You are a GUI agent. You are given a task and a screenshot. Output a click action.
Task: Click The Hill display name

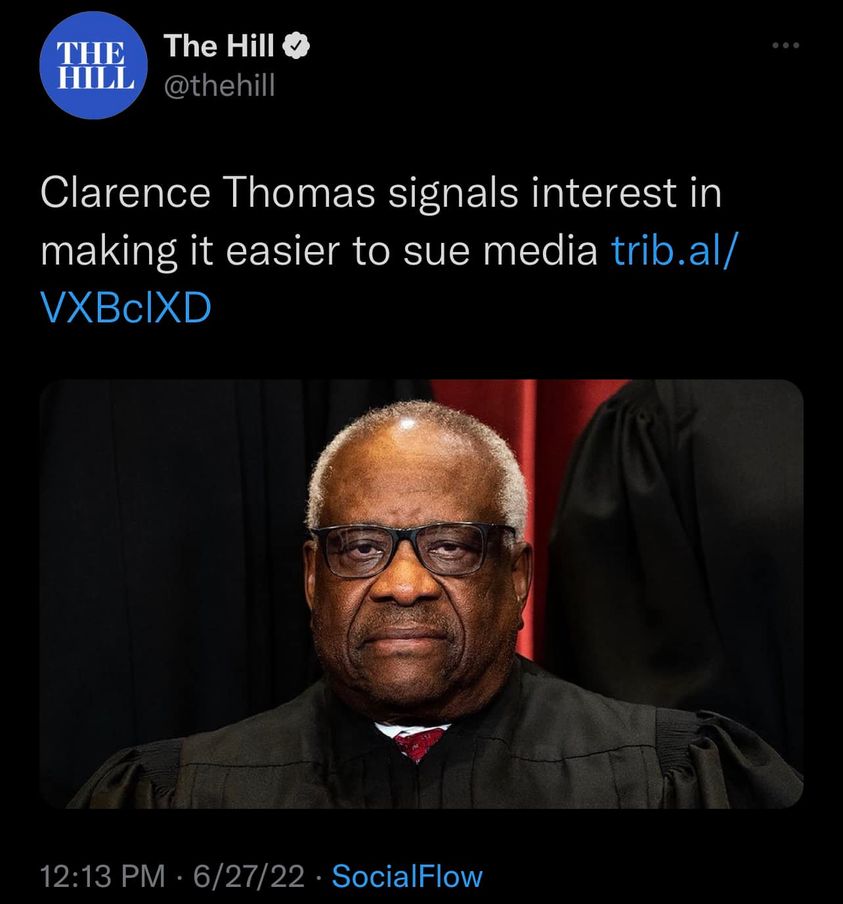pyautogui.click(x=219, y=45)
